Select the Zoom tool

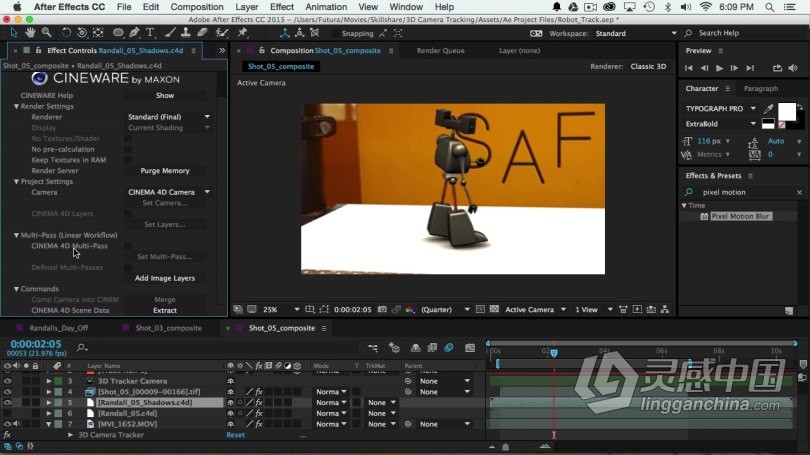click(46, 33)
